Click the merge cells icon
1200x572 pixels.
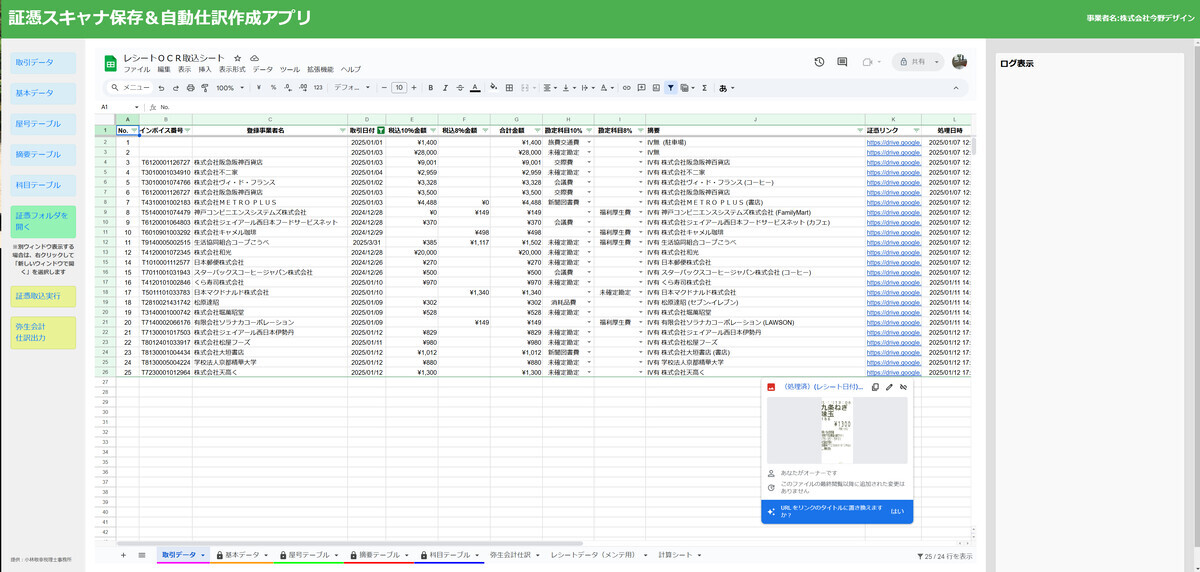click(525, 88)
